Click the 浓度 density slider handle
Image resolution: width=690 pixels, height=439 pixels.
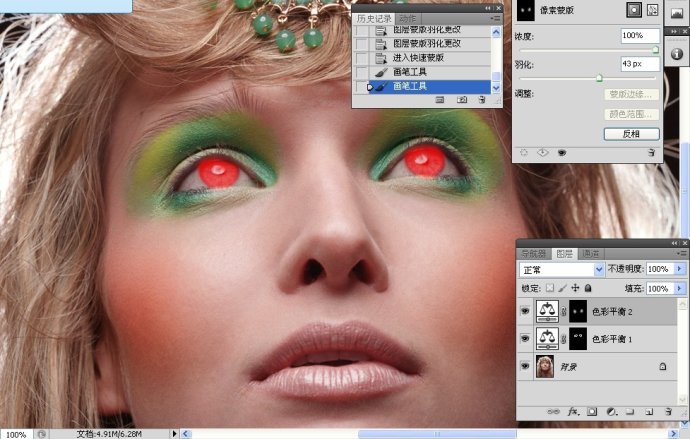655,50
